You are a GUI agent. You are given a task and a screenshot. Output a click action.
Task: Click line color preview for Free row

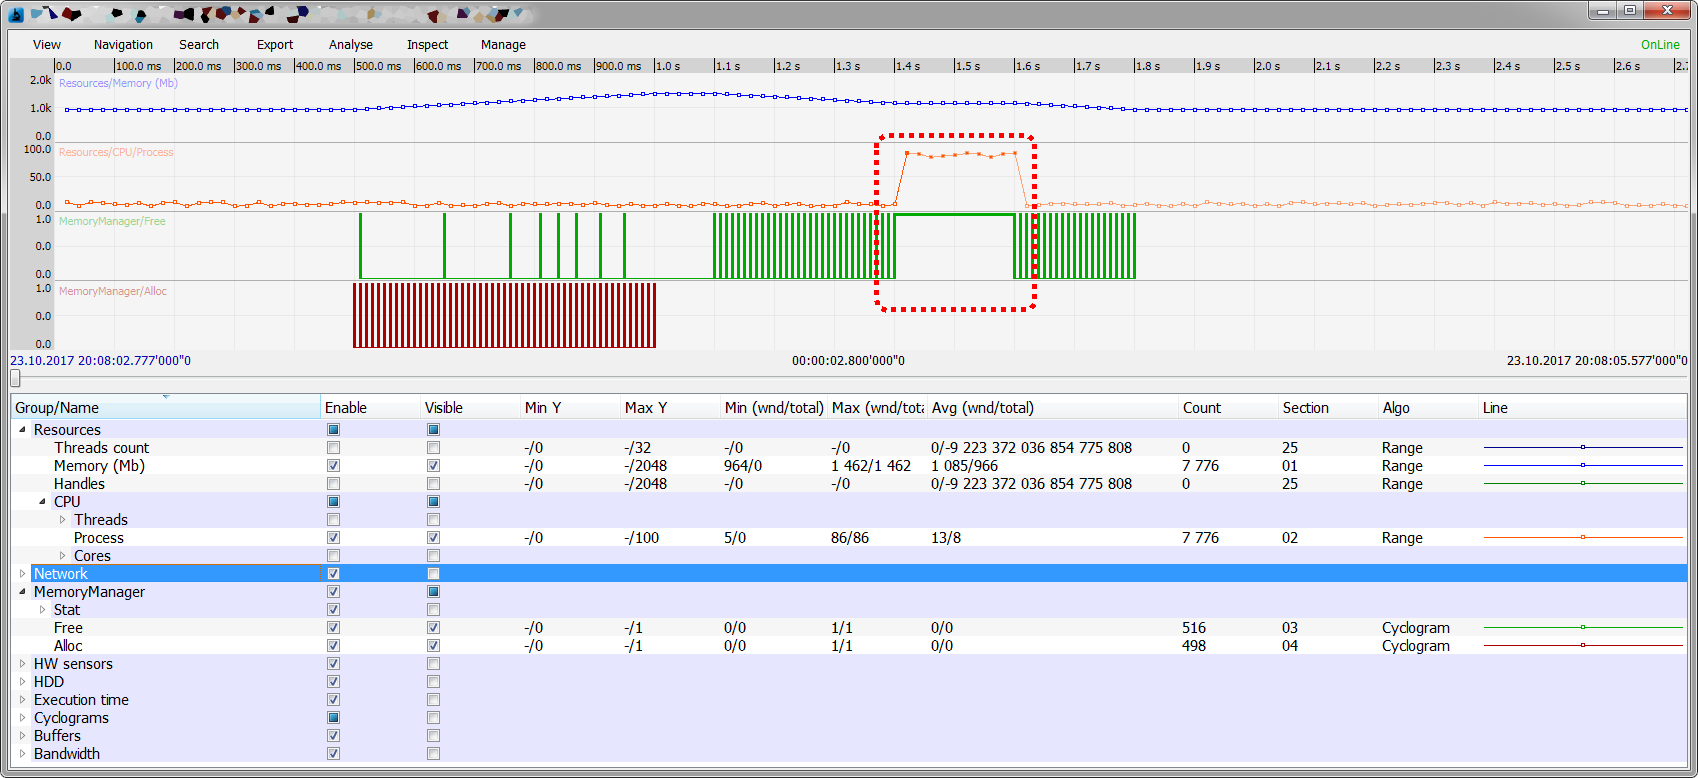pyautogui.click(x=1583, y=628)
